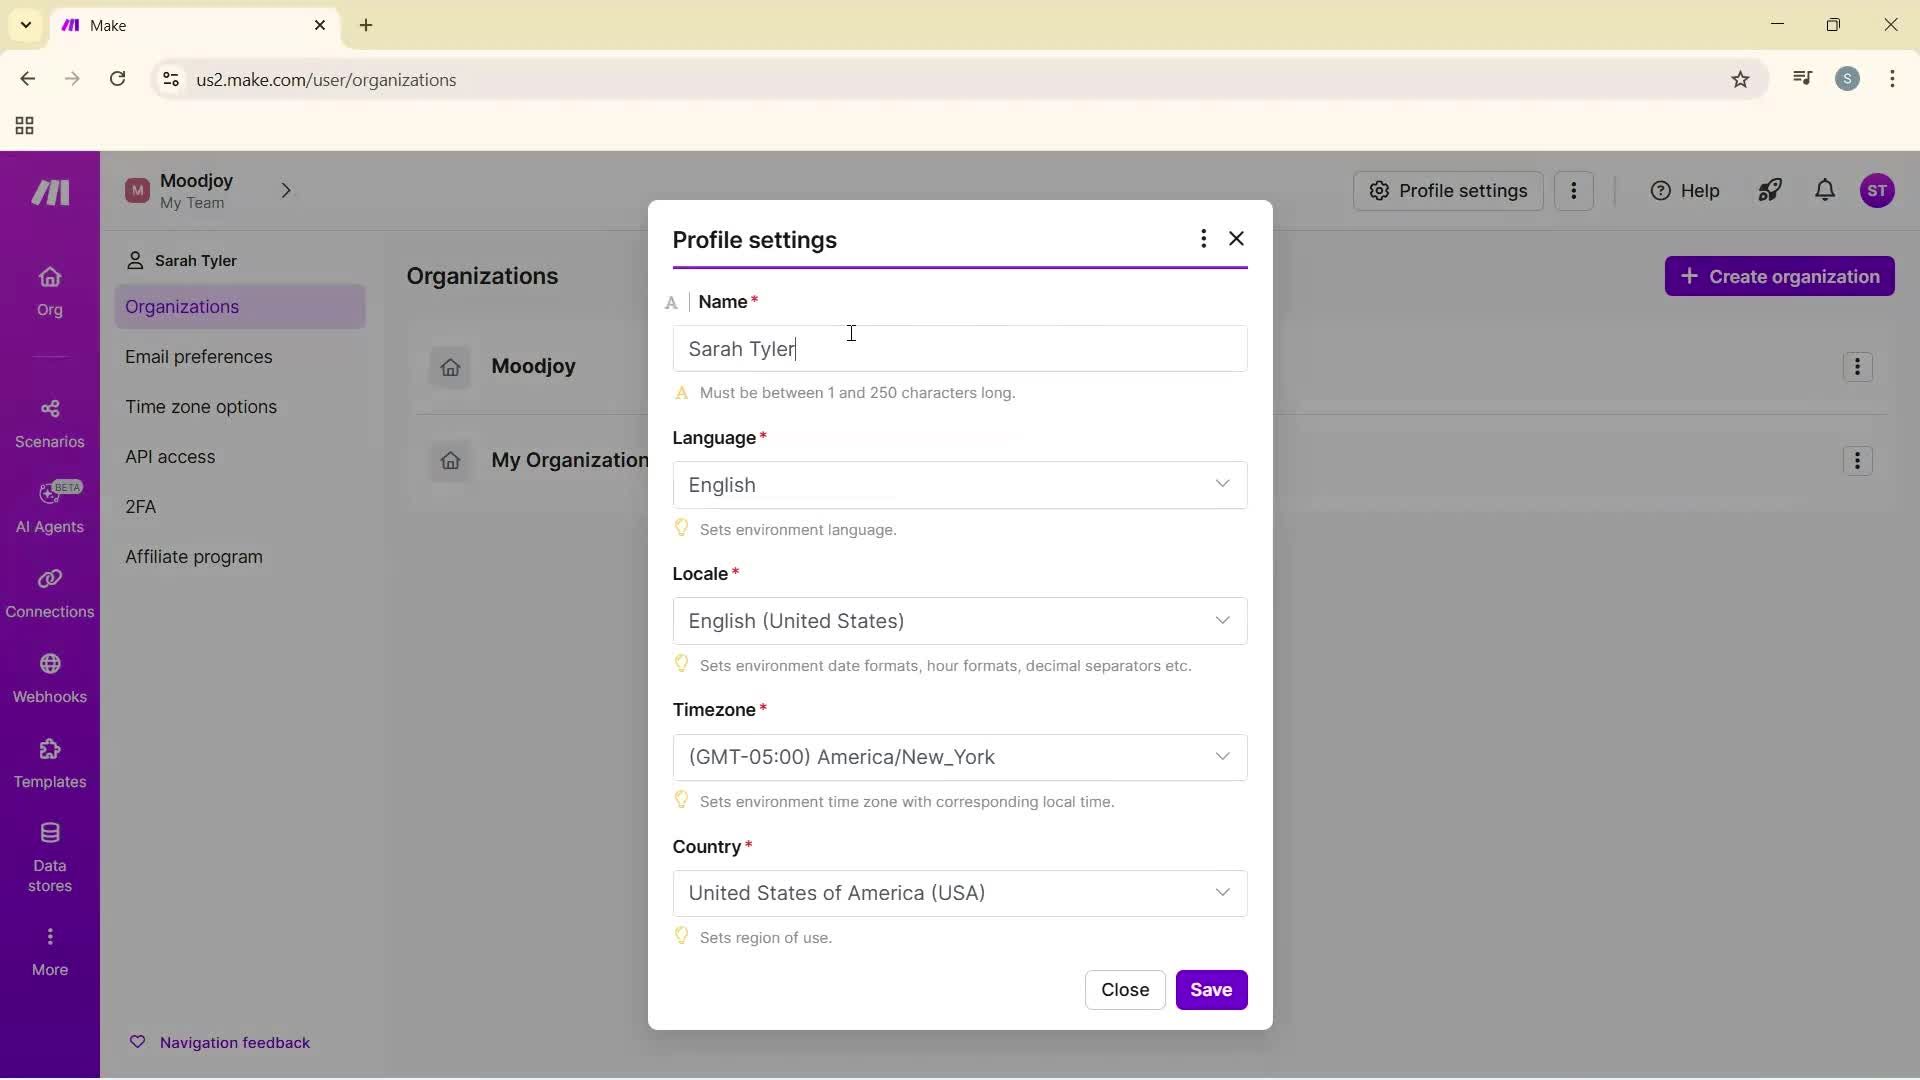The image size is (1920, 1080).
Task: Click inside the Name input field
Action: pos(959,349)
